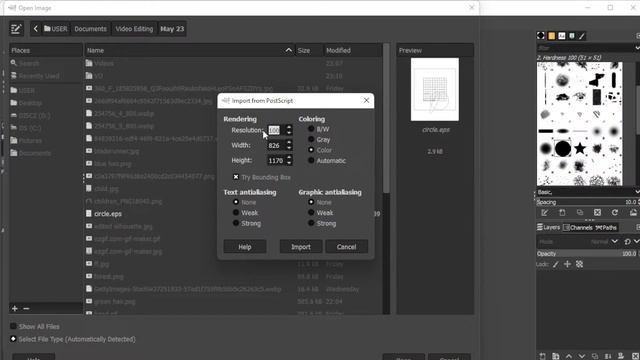This screenshot has height=360, width=640.
Task: Switch to the Paths tab
Action: [x=606, y=227]
